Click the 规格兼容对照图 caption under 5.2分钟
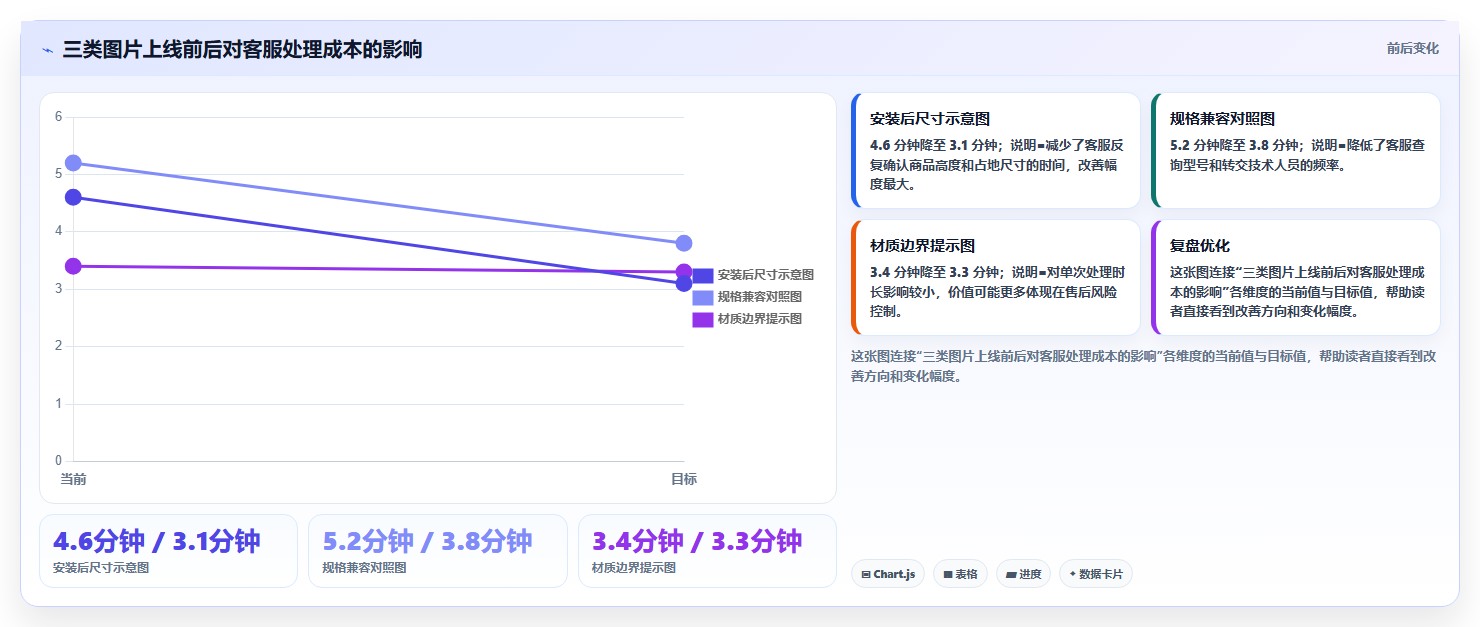 (364, 567)
